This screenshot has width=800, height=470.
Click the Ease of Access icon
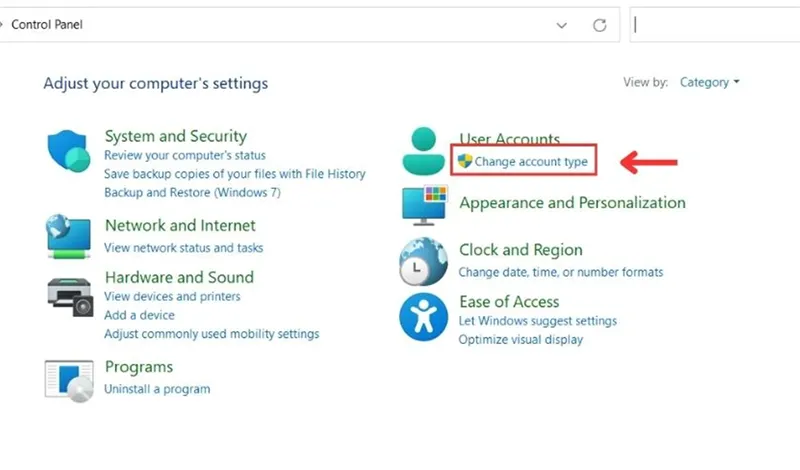tap(423, 317)
